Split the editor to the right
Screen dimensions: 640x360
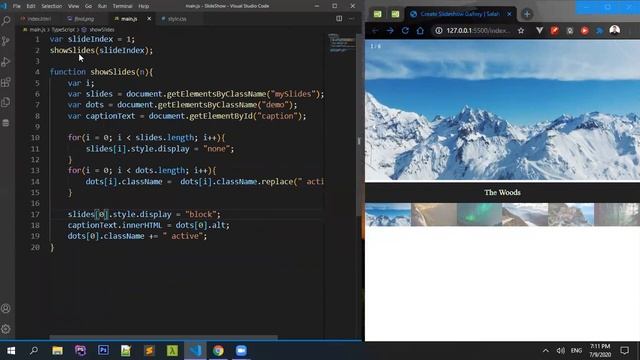(x=339, y=18)
